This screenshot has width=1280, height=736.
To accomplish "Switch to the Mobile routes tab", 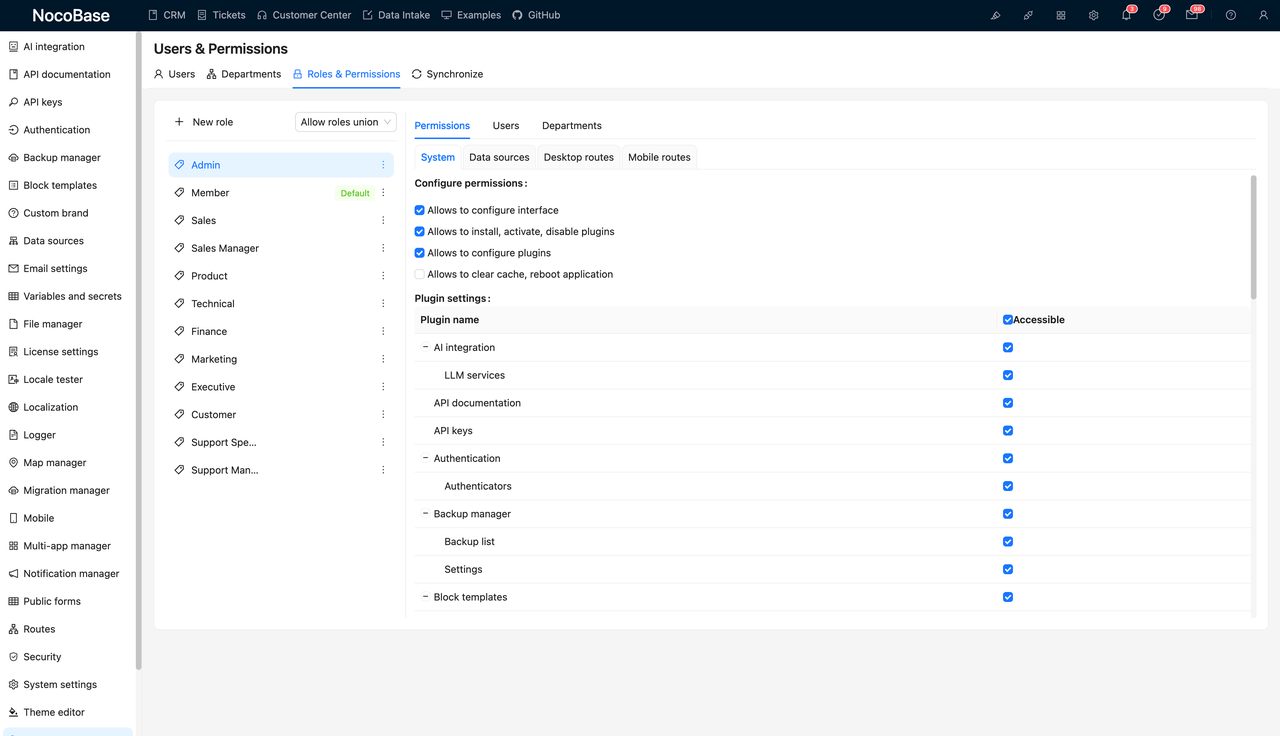I will coord(659,157).
